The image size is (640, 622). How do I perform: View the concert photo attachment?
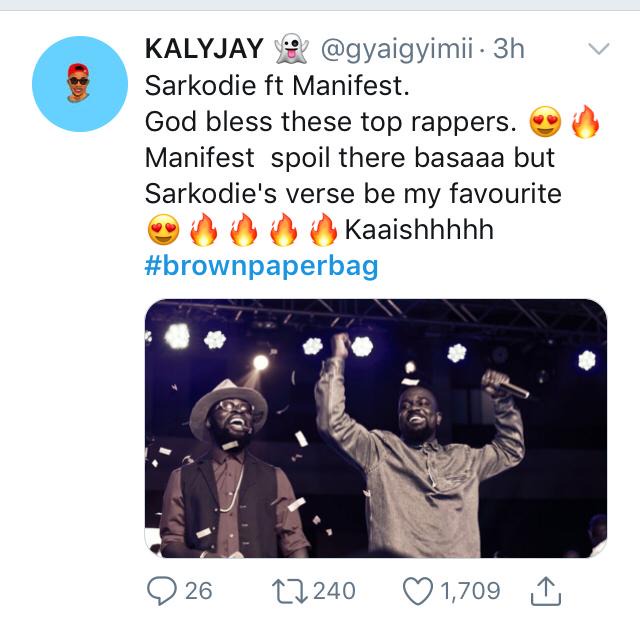click(x=376, y=429)
